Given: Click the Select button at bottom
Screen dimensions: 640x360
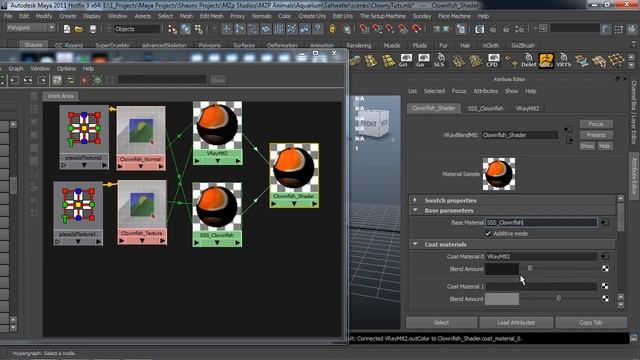Looking at the screenshot, I should point(441,322).
